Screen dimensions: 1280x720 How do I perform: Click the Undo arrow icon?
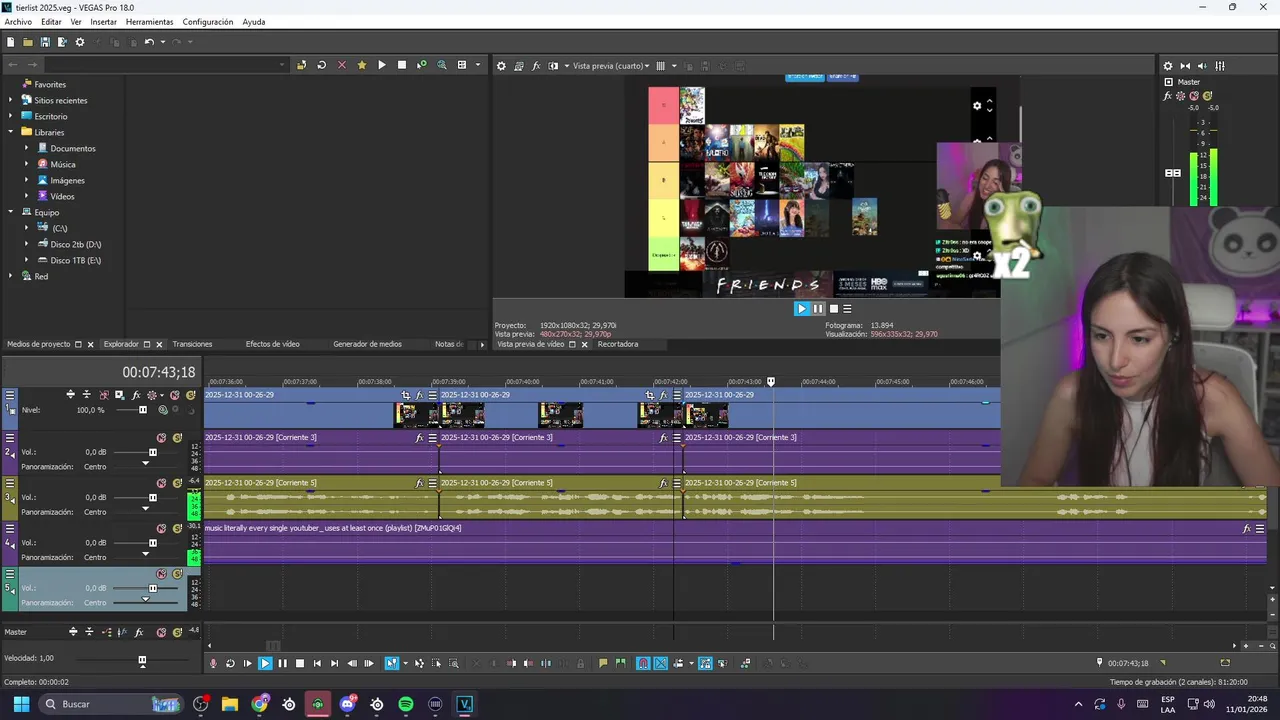[x=148, y=42]
